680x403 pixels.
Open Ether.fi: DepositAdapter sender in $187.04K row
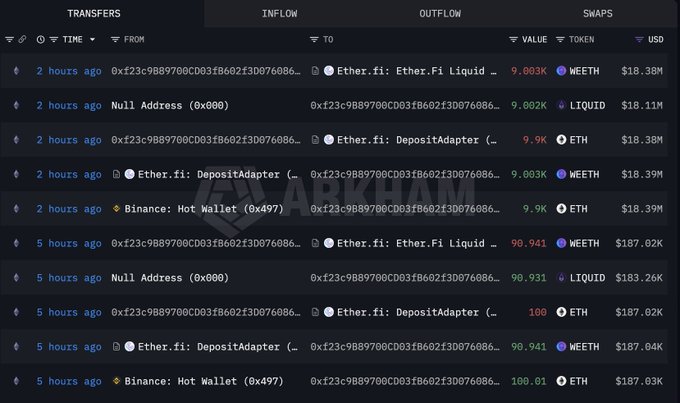click(218, 347)
